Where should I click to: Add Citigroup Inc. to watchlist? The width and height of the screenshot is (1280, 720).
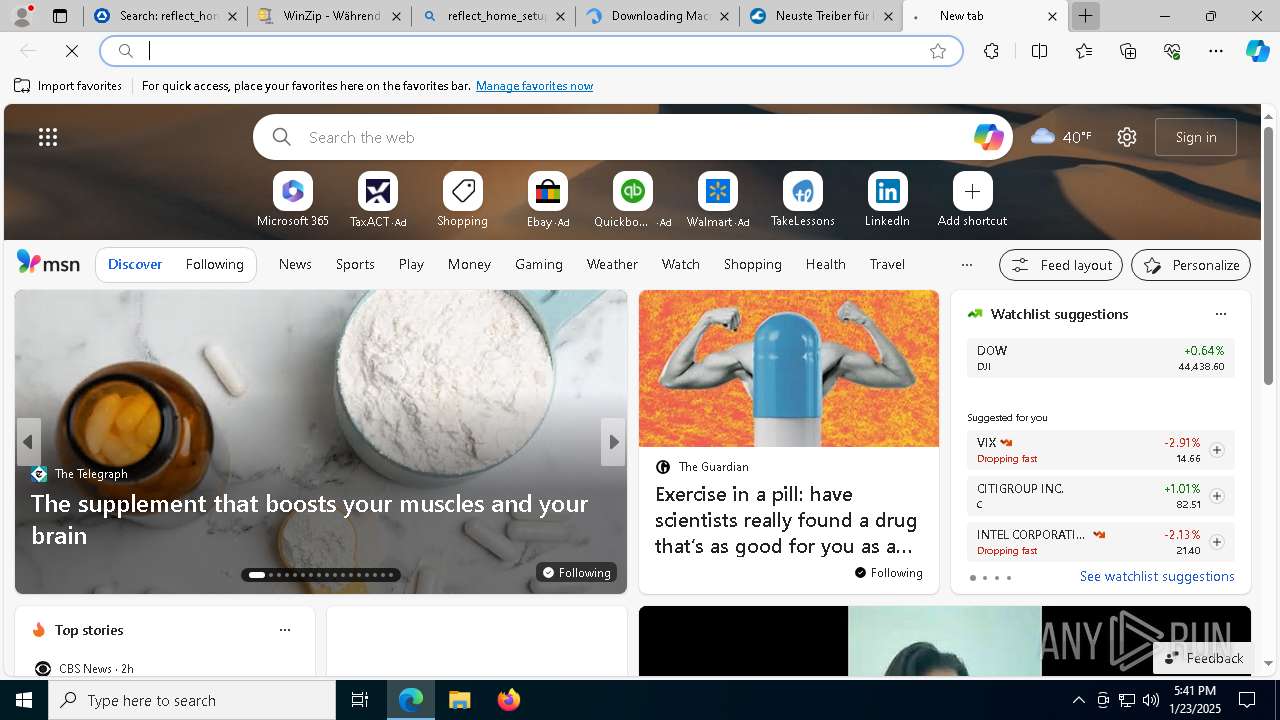pyautogui.click(x=1216, y=496)
